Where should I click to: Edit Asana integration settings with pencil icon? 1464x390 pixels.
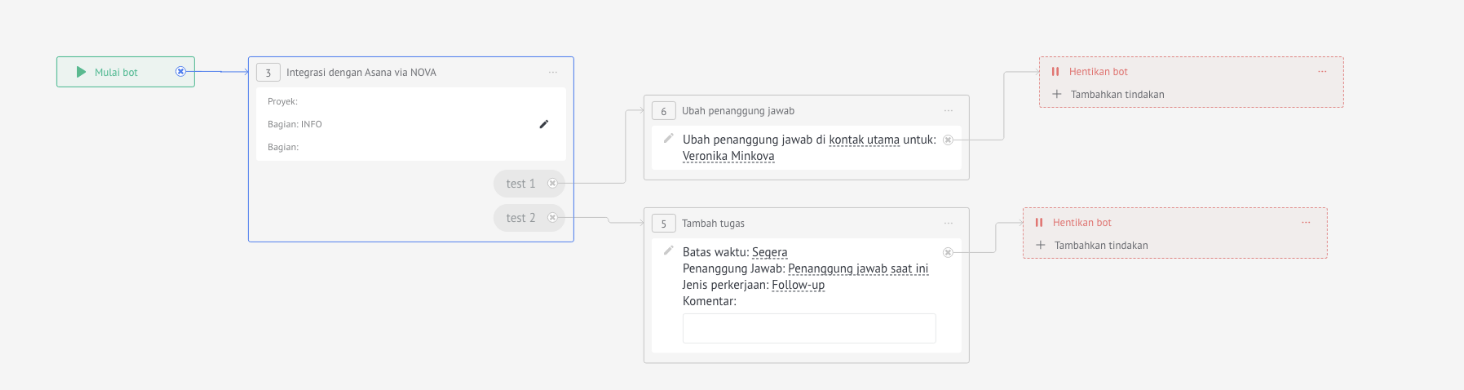pos(544,124)
